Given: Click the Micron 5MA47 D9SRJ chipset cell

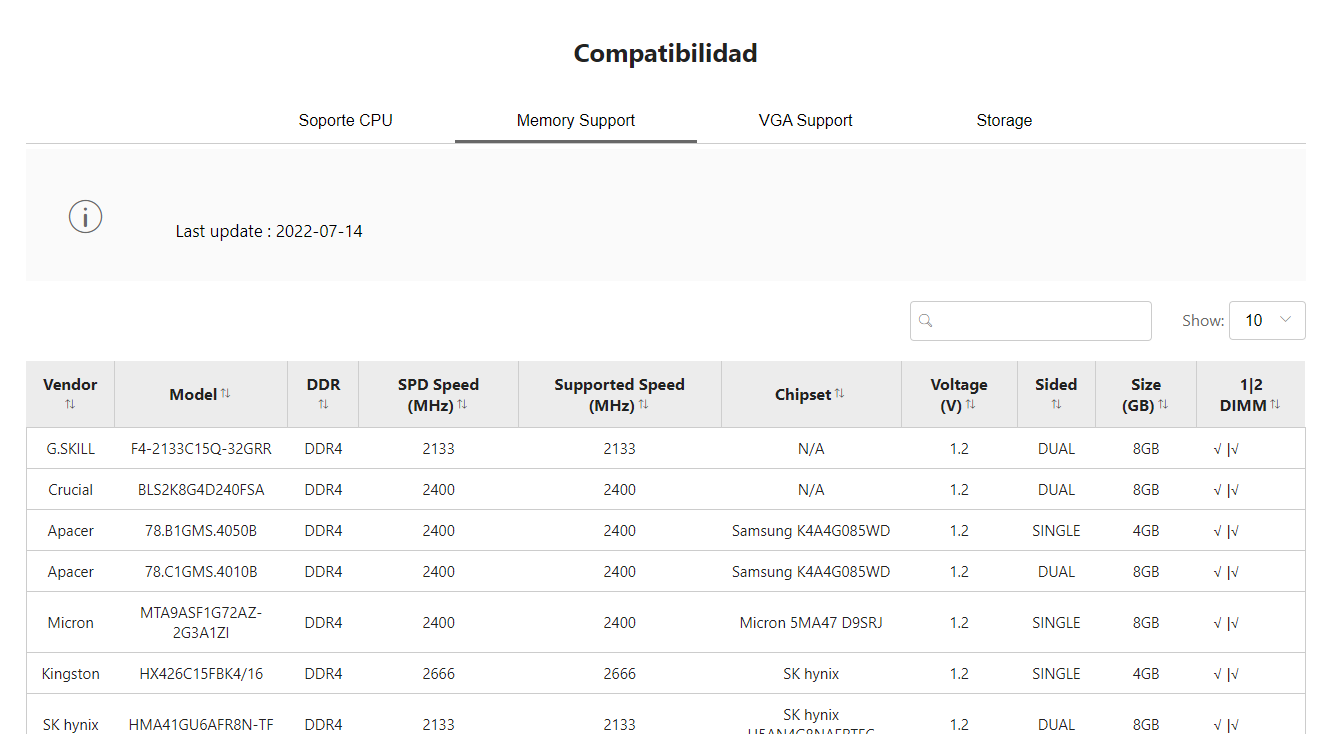Looking at the screenshot, I should point(811,623).
